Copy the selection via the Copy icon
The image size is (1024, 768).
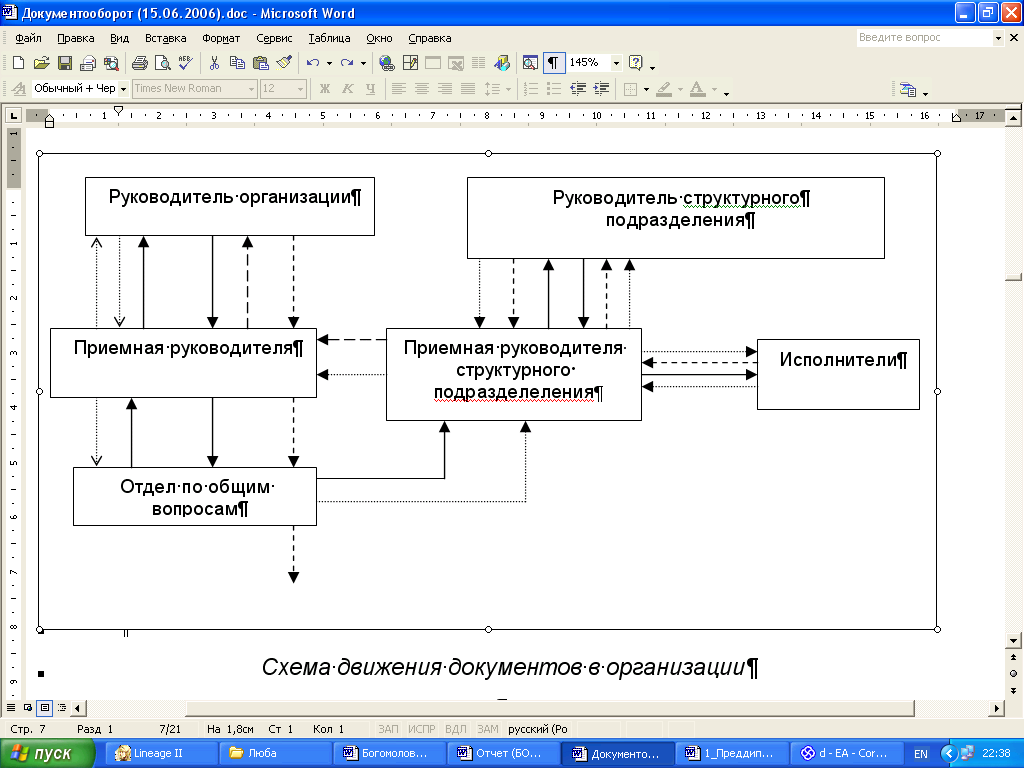click(237, 63)
